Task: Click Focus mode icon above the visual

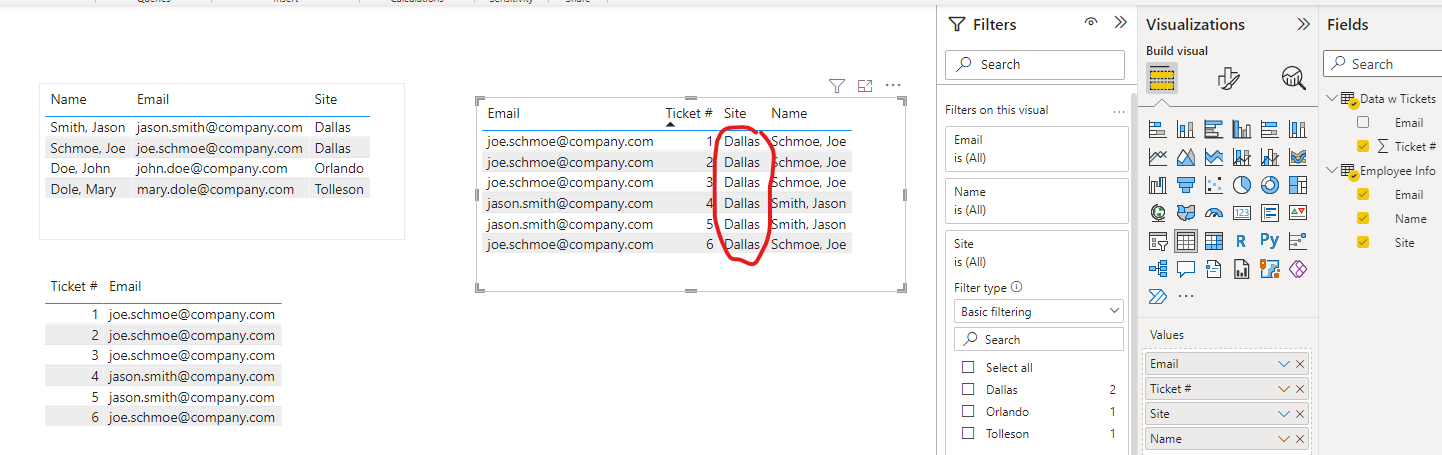Action: (x=865, y=86)
